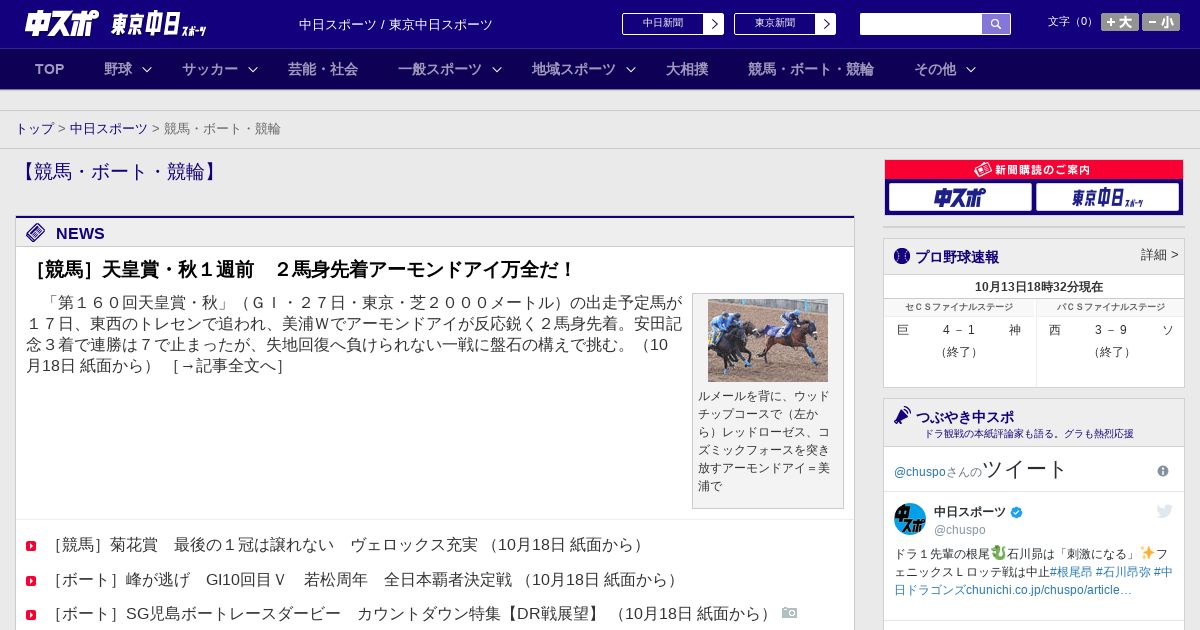
Task: Go to トップ breadcrumb link
Action: (x=35, y=129)
